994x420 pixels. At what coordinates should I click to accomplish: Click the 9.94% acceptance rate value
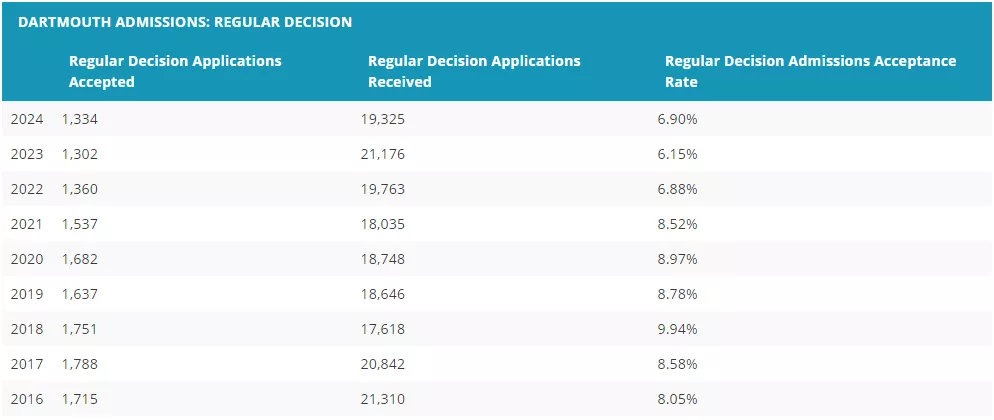point(677,329)
